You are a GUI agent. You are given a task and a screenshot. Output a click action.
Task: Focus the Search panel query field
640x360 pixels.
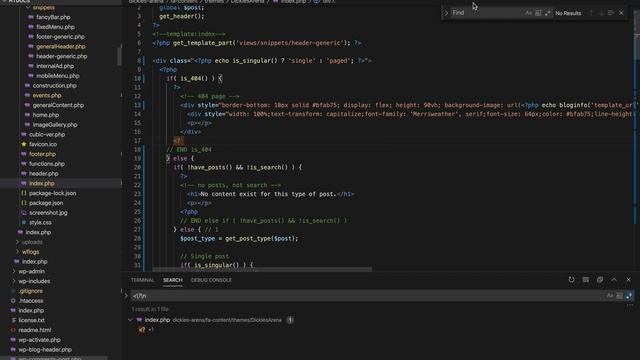click(x=367, y=296)
